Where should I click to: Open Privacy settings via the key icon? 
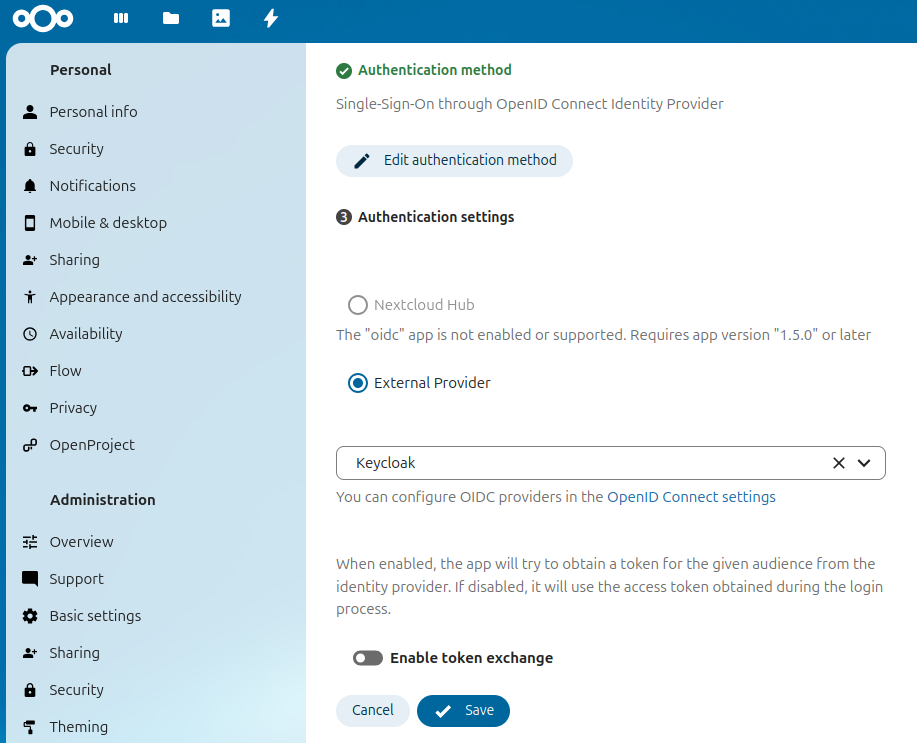click(30, 407)
